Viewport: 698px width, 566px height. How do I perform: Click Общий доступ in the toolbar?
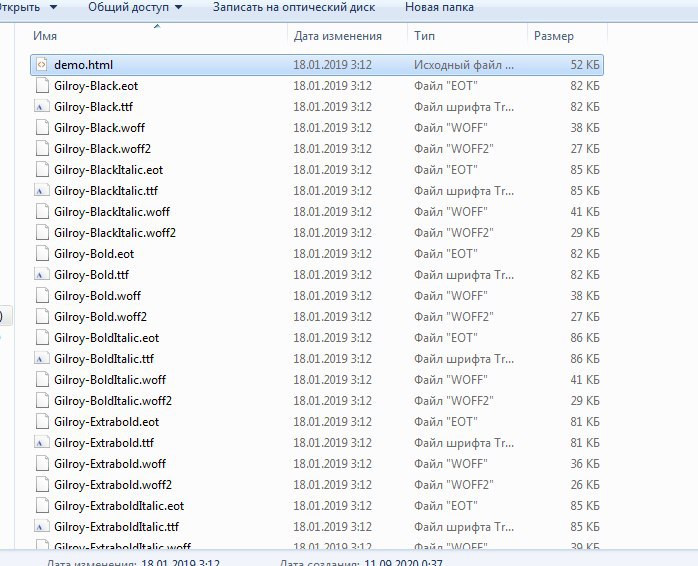tap(128, 7)
